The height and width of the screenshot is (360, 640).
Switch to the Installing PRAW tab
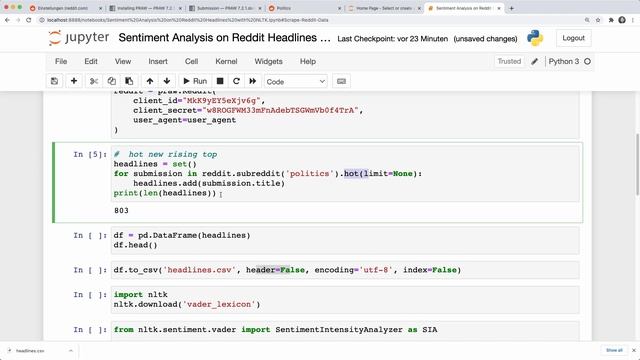tap(145, 8)
